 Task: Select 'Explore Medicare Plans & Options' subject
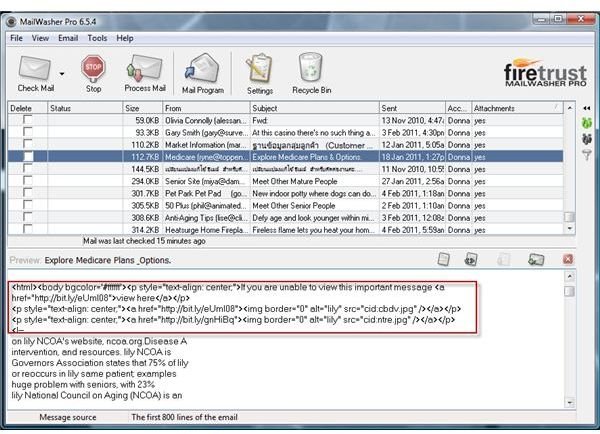click(306, 157)
